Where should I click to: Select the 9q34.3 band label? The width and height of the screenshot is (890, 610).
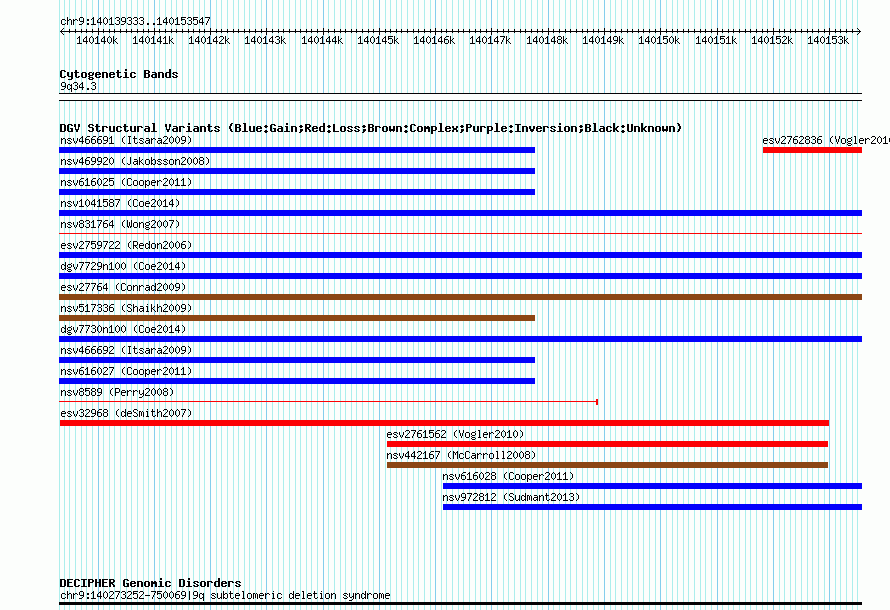tap(78, 86)
